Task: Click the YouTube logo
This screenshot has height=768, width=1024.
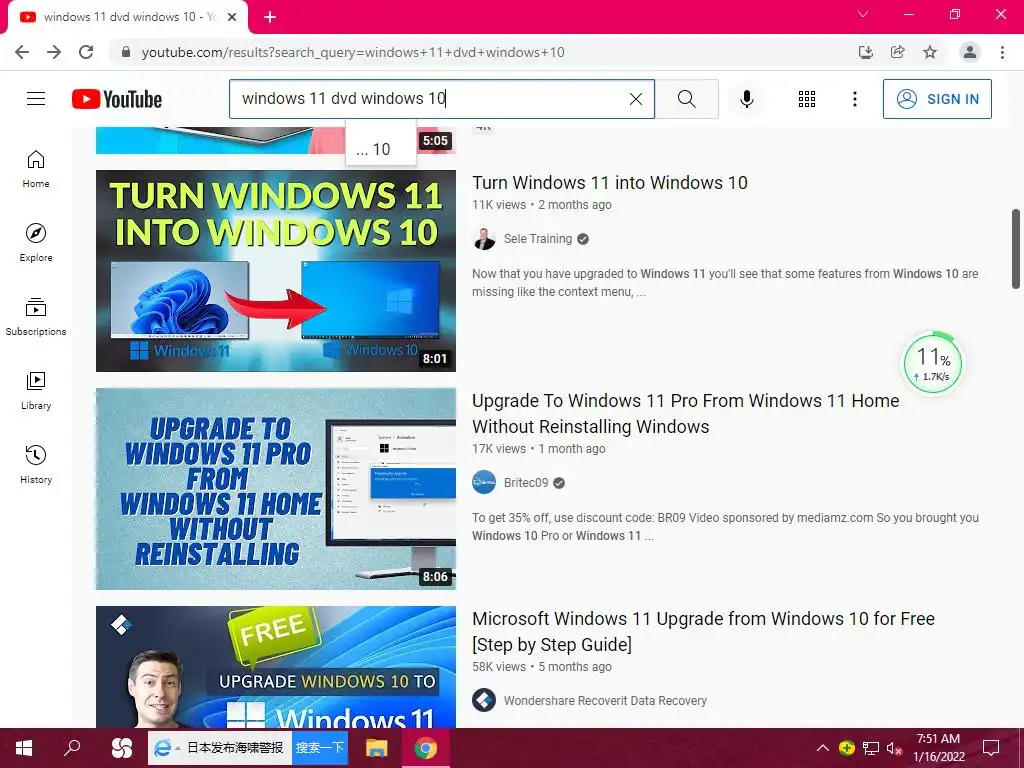Action: [x=117, y=99]
